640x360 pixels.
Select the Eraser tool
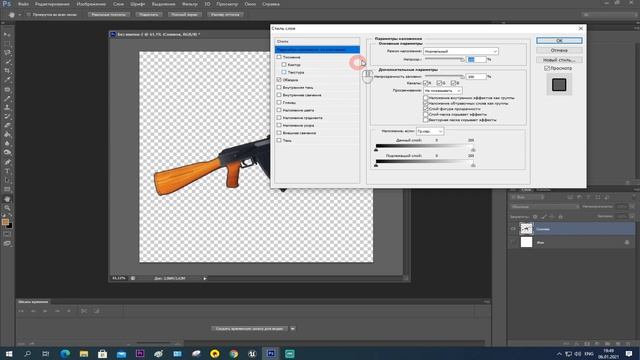[7, 125]
